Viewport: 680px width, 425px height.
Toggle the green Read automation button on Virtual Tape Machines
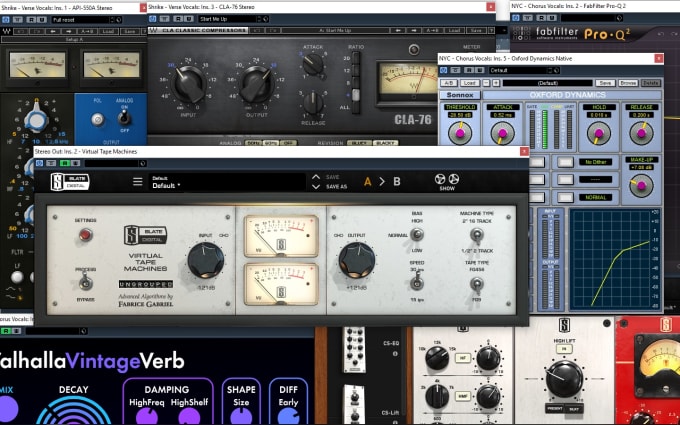point(65,163)
